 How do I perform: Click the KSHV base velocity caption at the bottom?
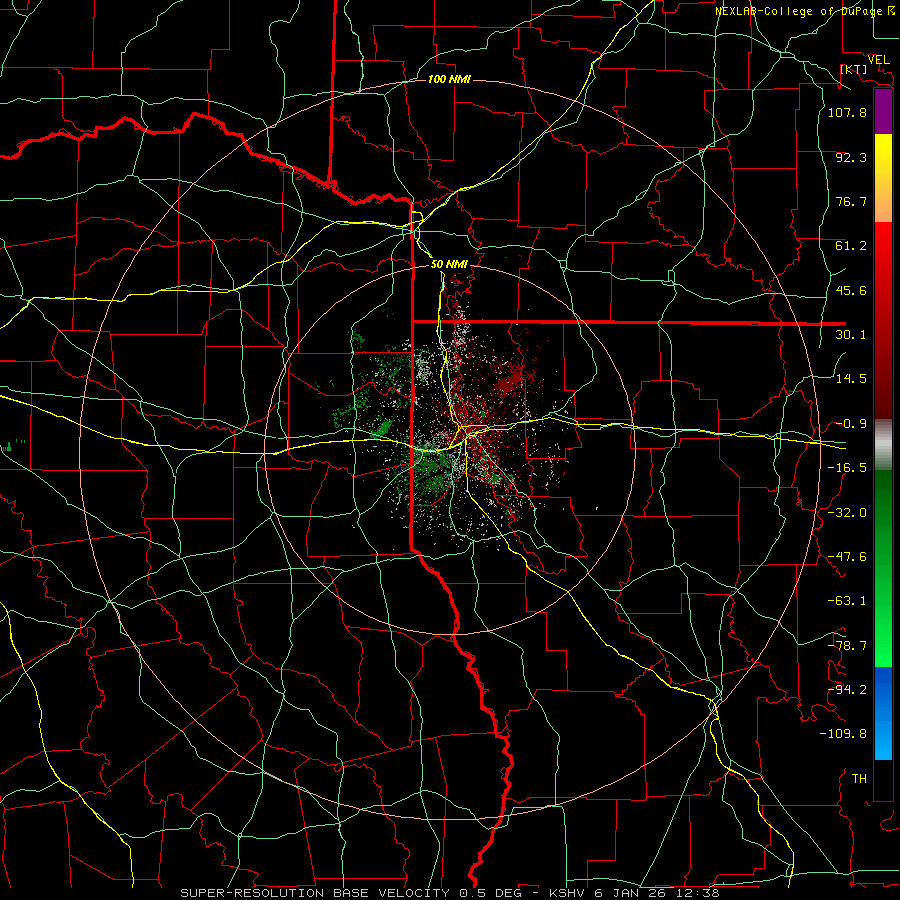(449, 893)
